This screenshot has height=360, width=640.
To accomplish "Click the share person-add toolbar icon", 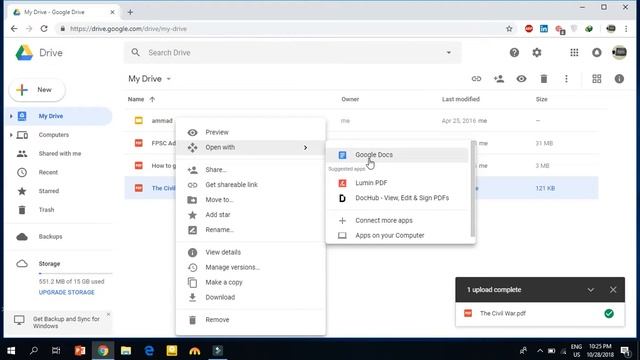I will tap(499, 79).
